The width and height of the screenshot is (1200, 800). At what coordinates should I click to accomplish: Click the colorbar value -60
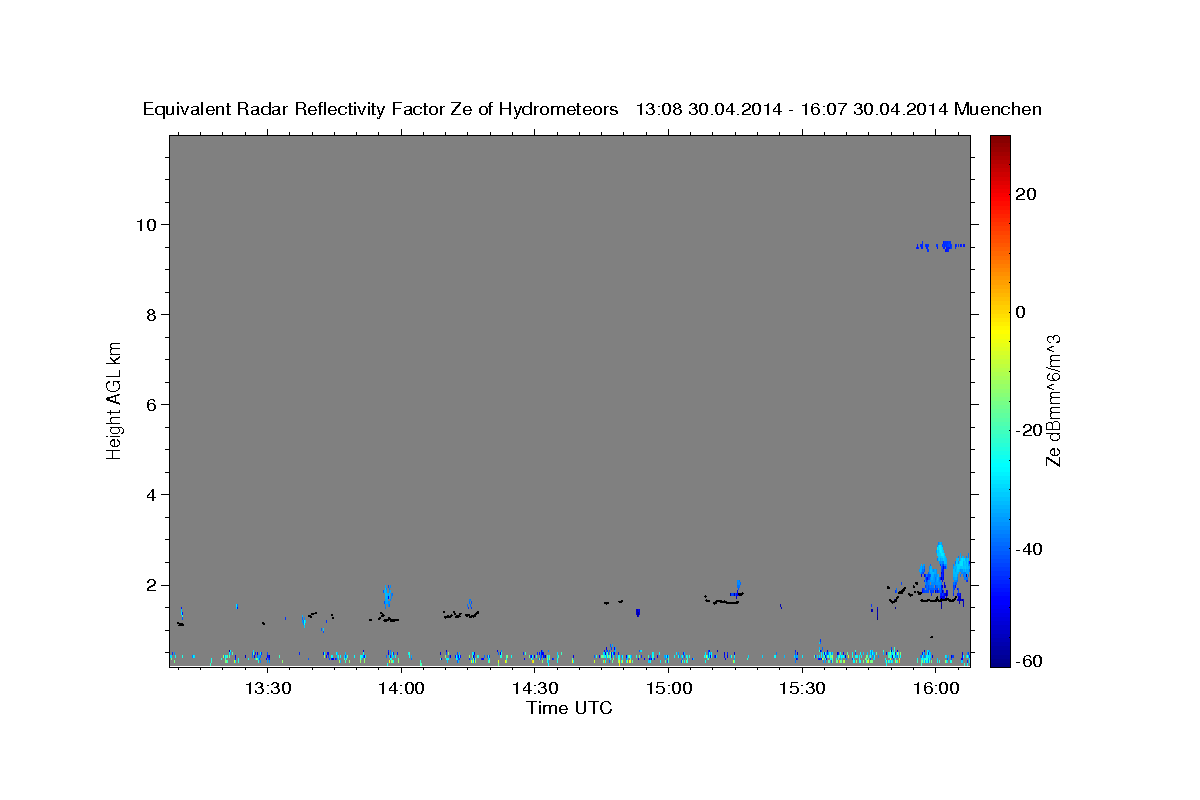1028,661
